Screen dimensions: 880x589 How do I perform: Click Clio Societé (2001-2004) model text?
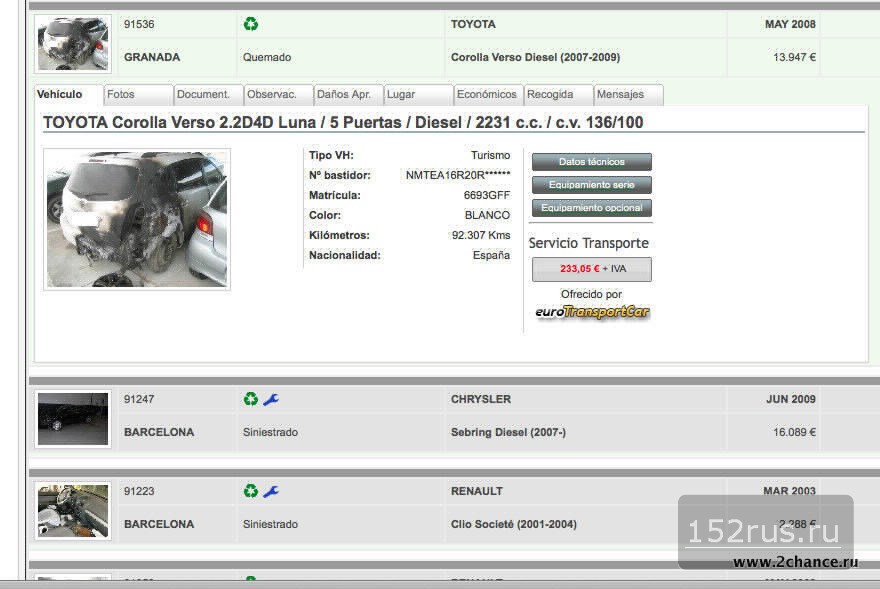point(514,524)
